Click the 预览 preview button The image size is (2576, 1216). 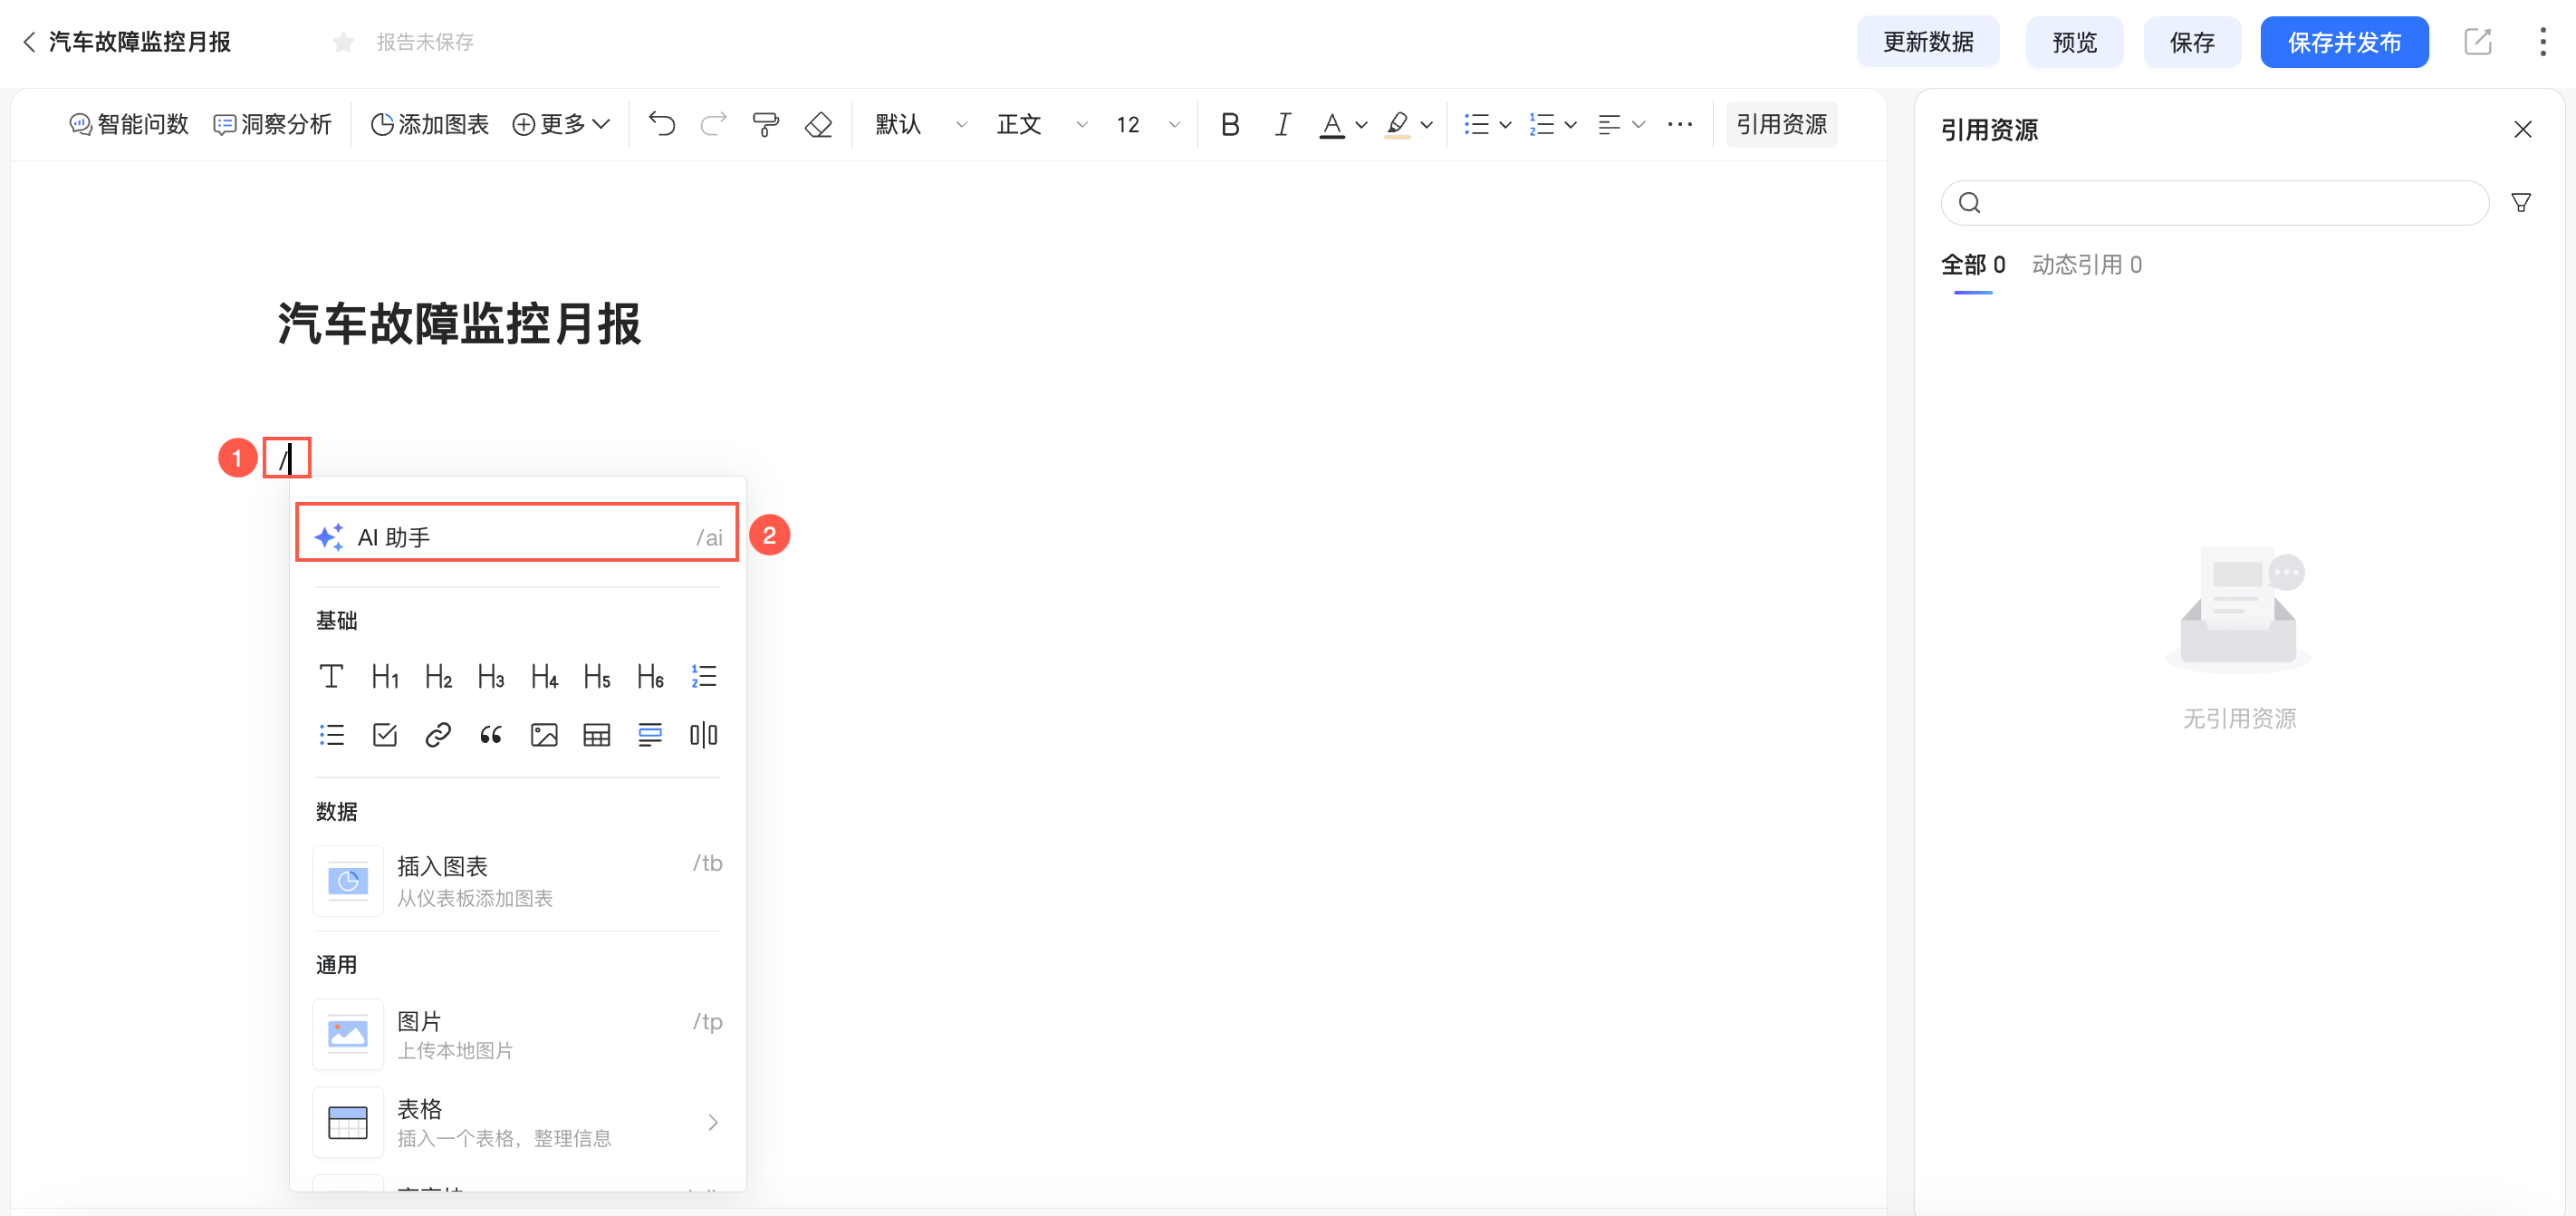(x=2074, y=42)
